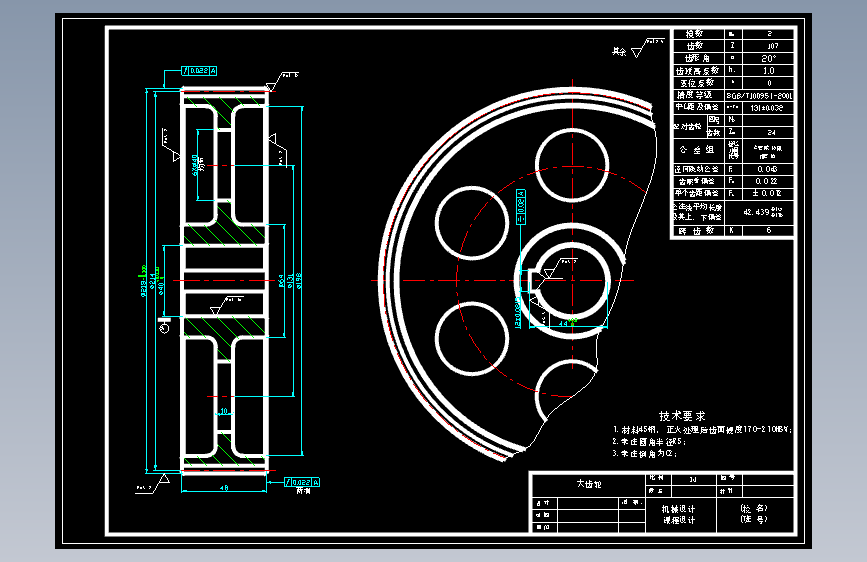
Task: Click the 0.022 tolerance frame below section view
Action: point(302,482)
